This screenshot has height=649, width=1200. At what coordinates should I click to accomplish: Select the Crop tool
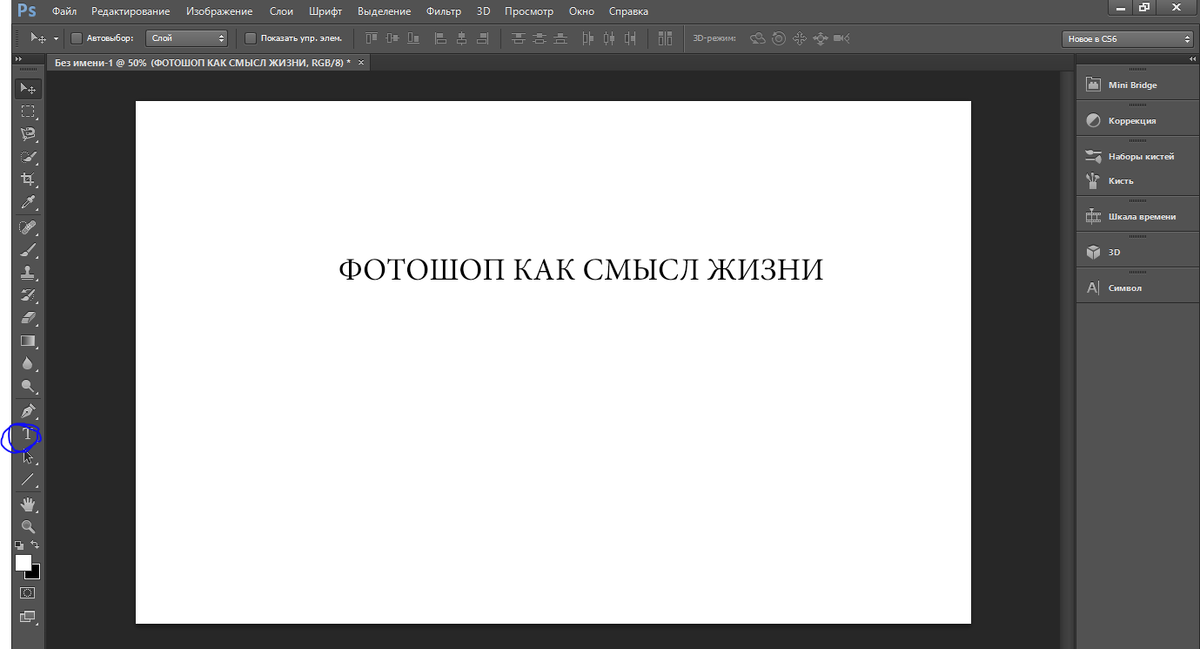[x=28, y=180]
